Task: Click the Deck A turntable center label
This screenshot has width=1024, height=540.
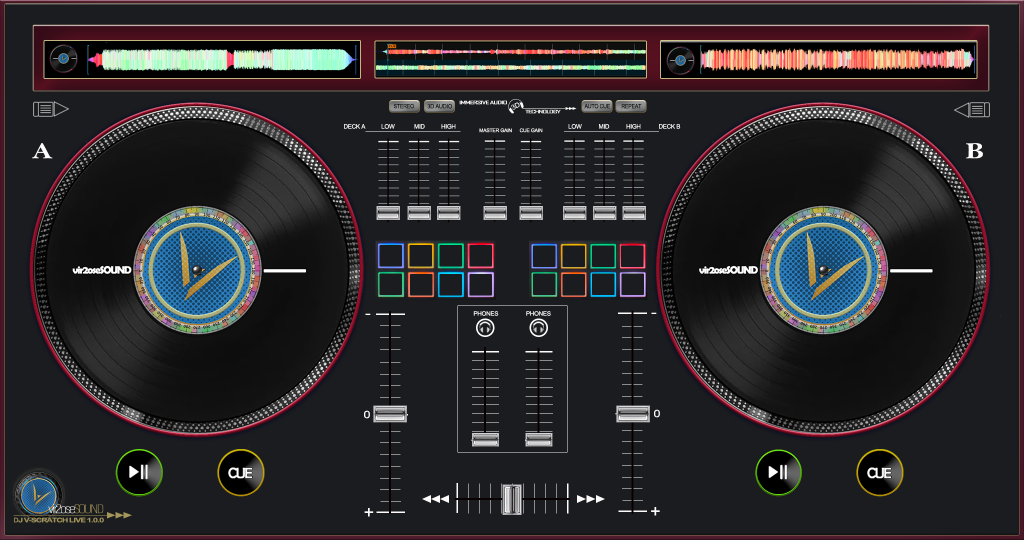Action: coord(197,270)
